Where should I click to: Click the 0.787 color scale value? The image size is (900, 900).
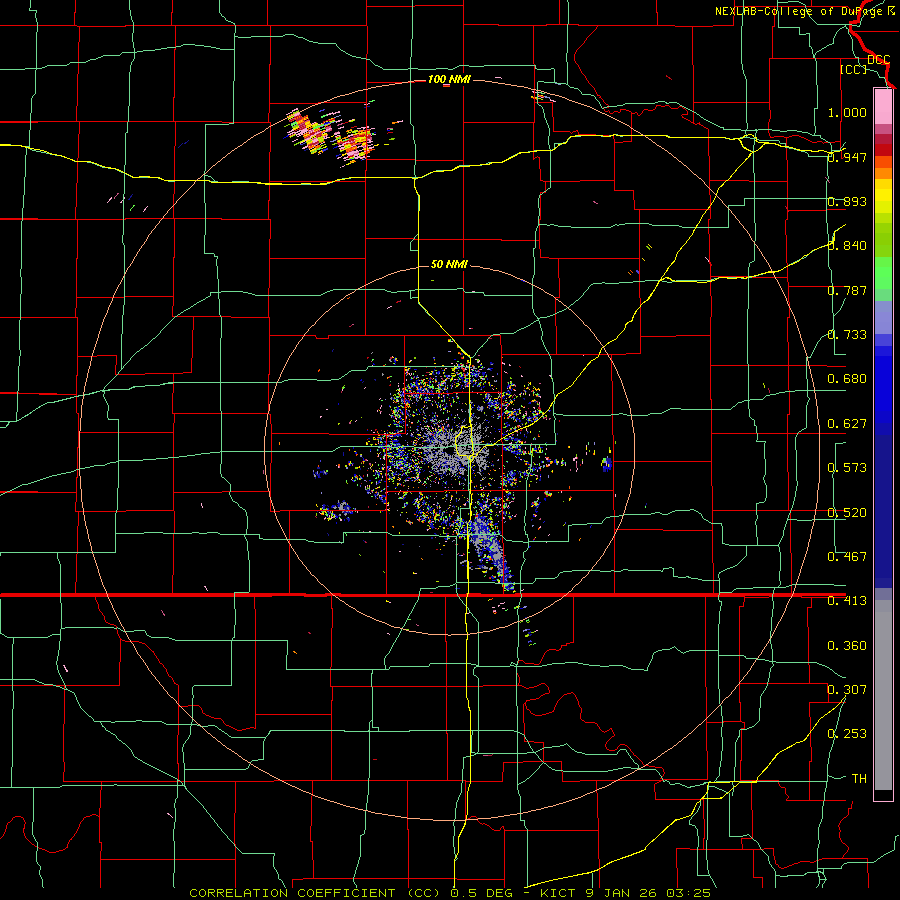pos(847,290)
